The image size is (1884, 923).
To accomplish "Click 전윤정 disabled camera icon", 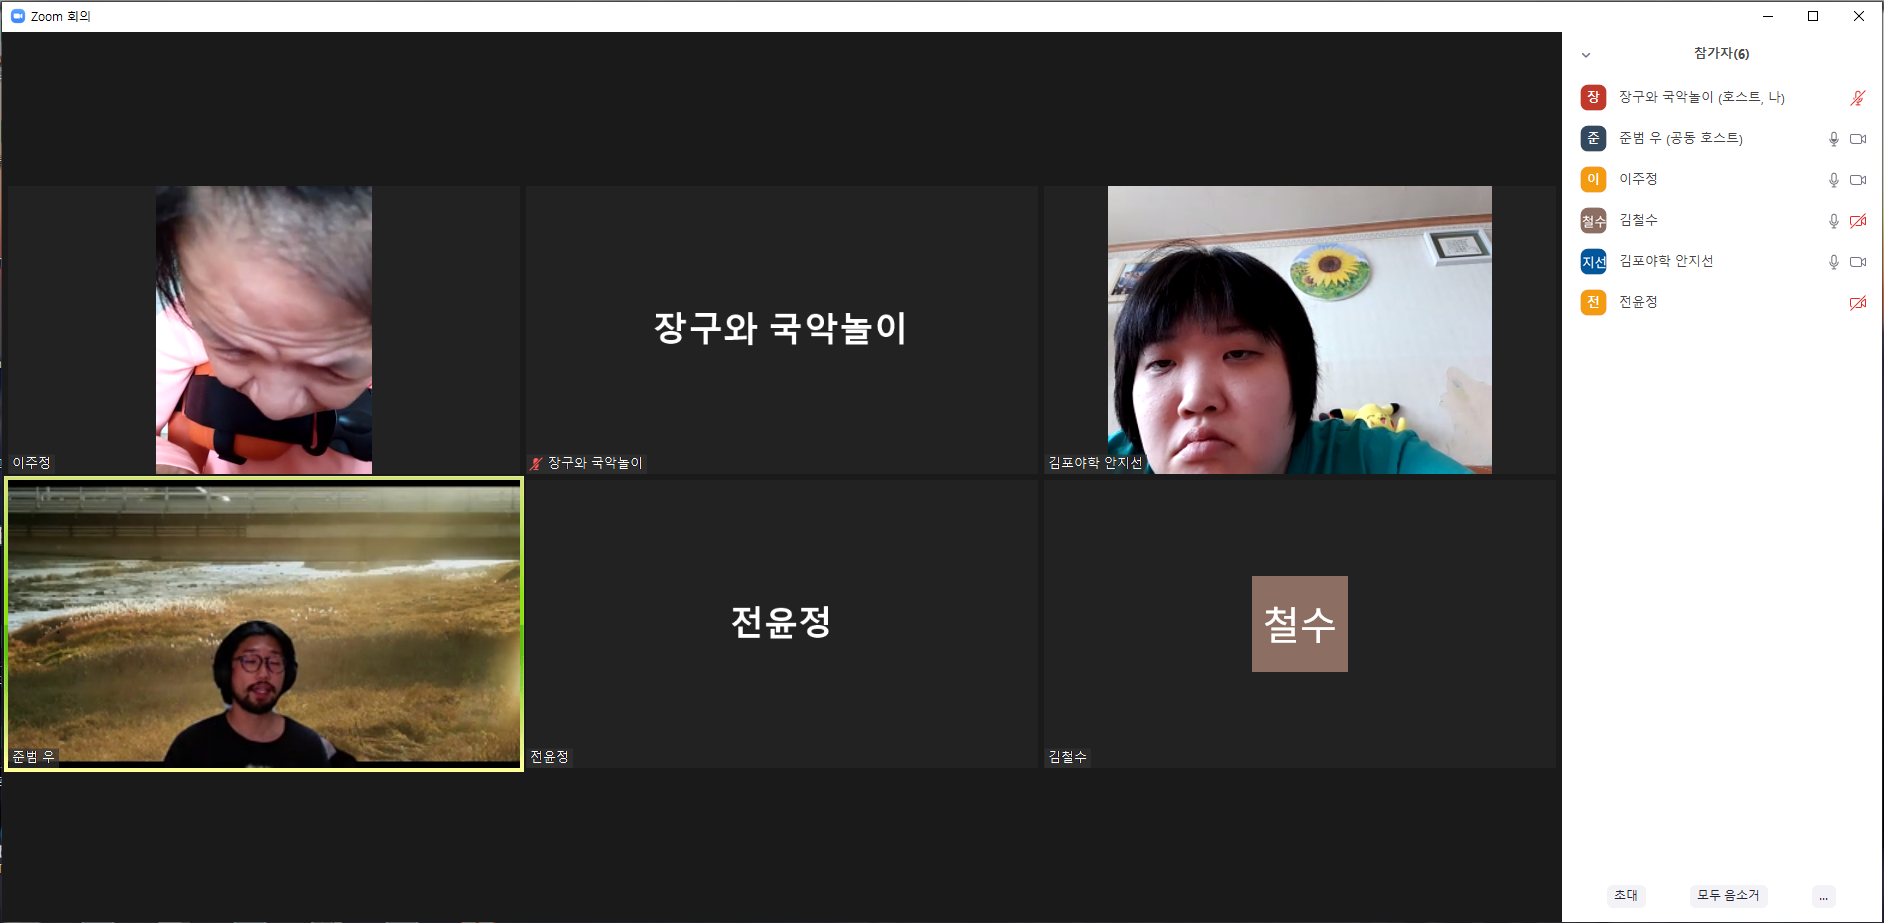I will tap(1858, 303).
